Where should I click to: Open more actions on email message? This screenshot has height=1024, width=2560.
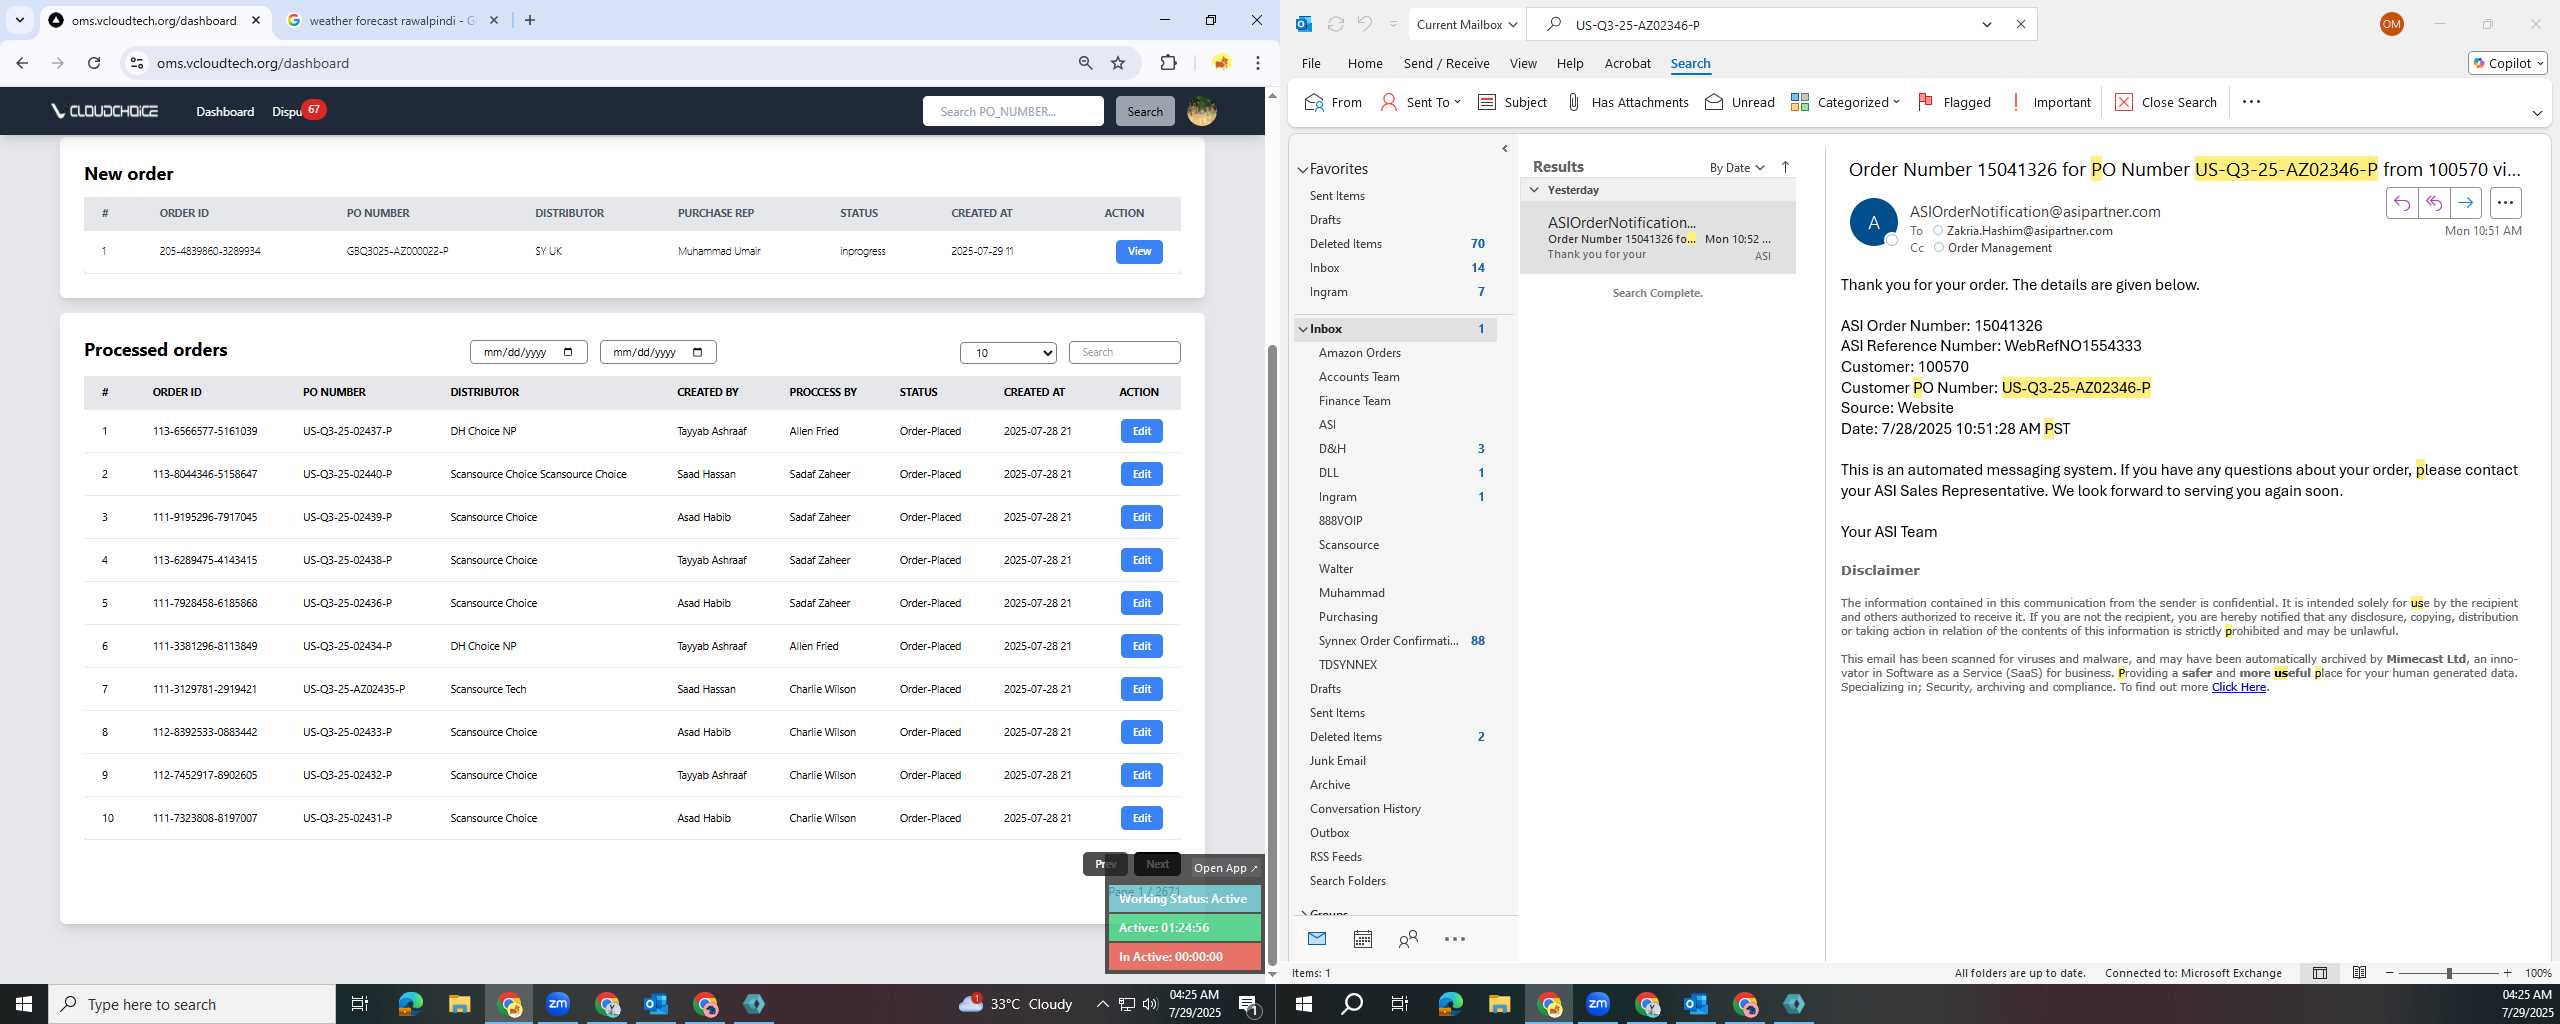[2505, 203]
